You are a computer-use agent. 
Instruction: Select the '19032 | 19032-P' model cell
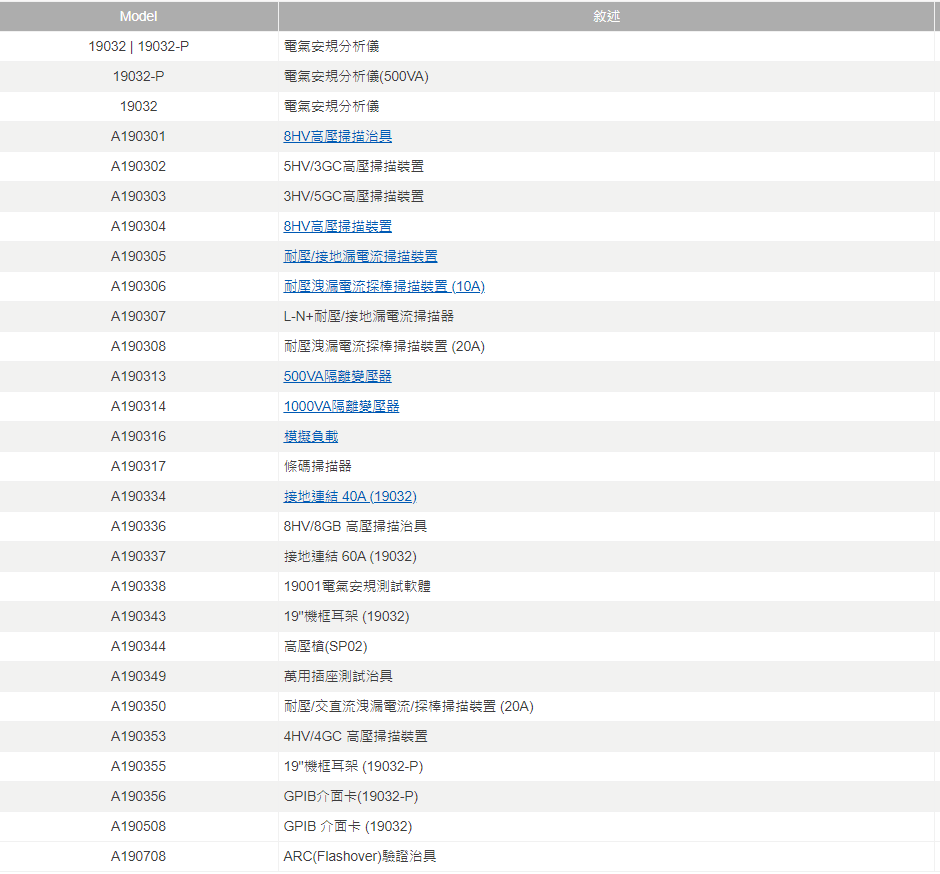(138, 46)
